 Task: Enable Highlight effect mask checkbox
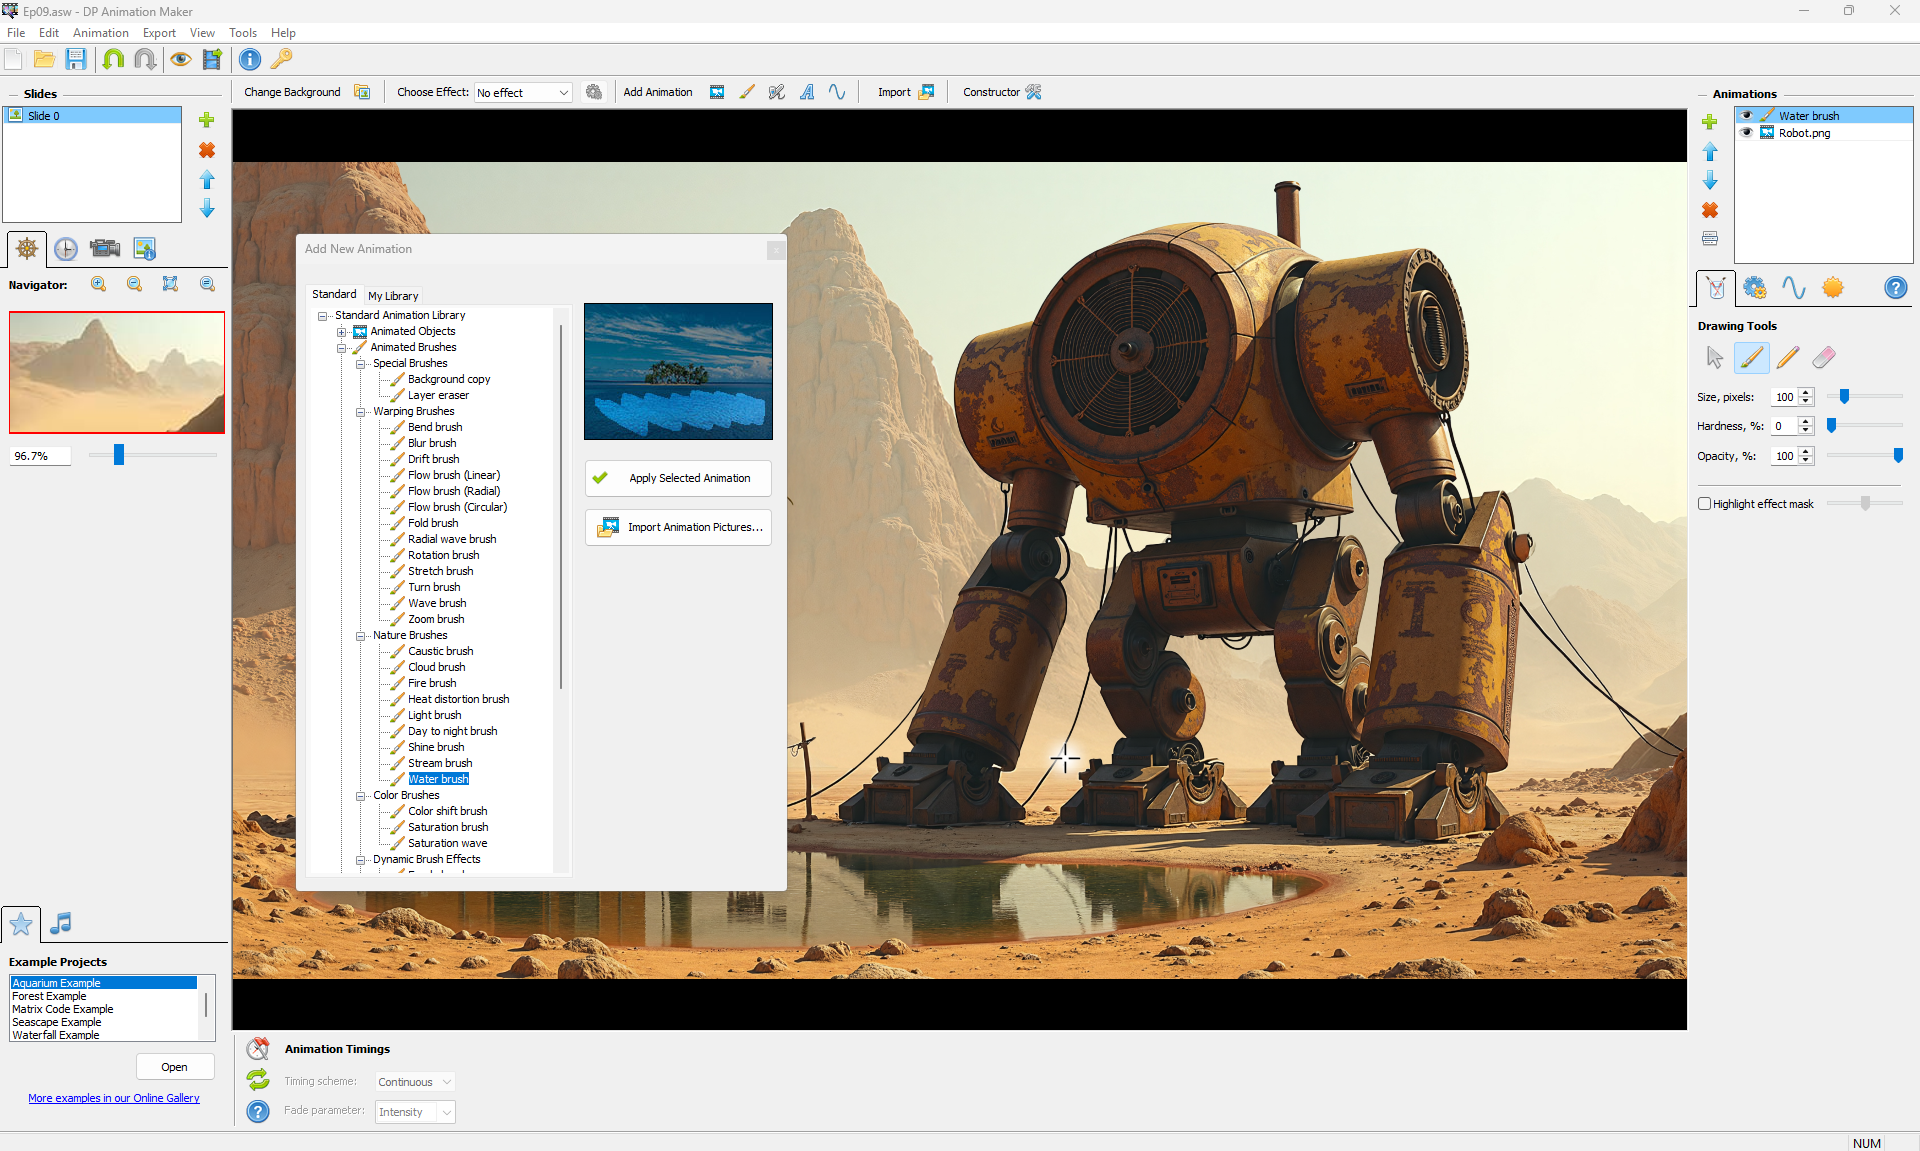coord(1705,504)
